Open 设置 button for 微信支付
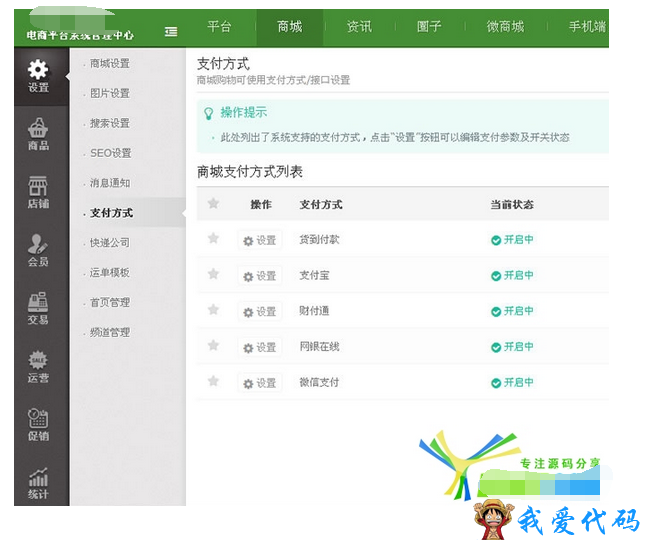The width and height of the screenshot is (657, 545). 260,383
